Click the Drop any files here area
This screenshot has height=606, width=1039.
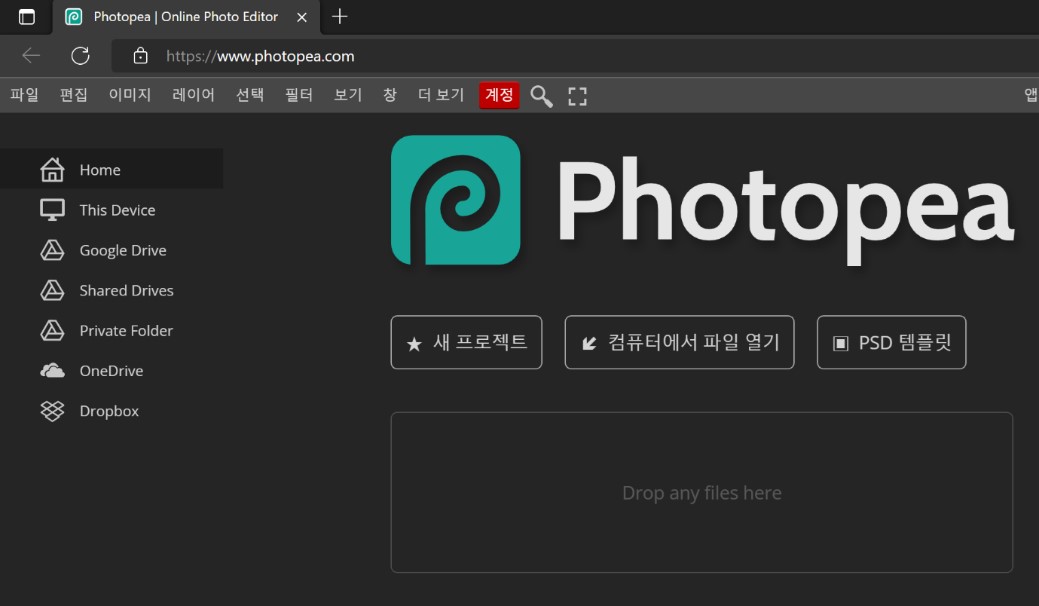(702, 493)
